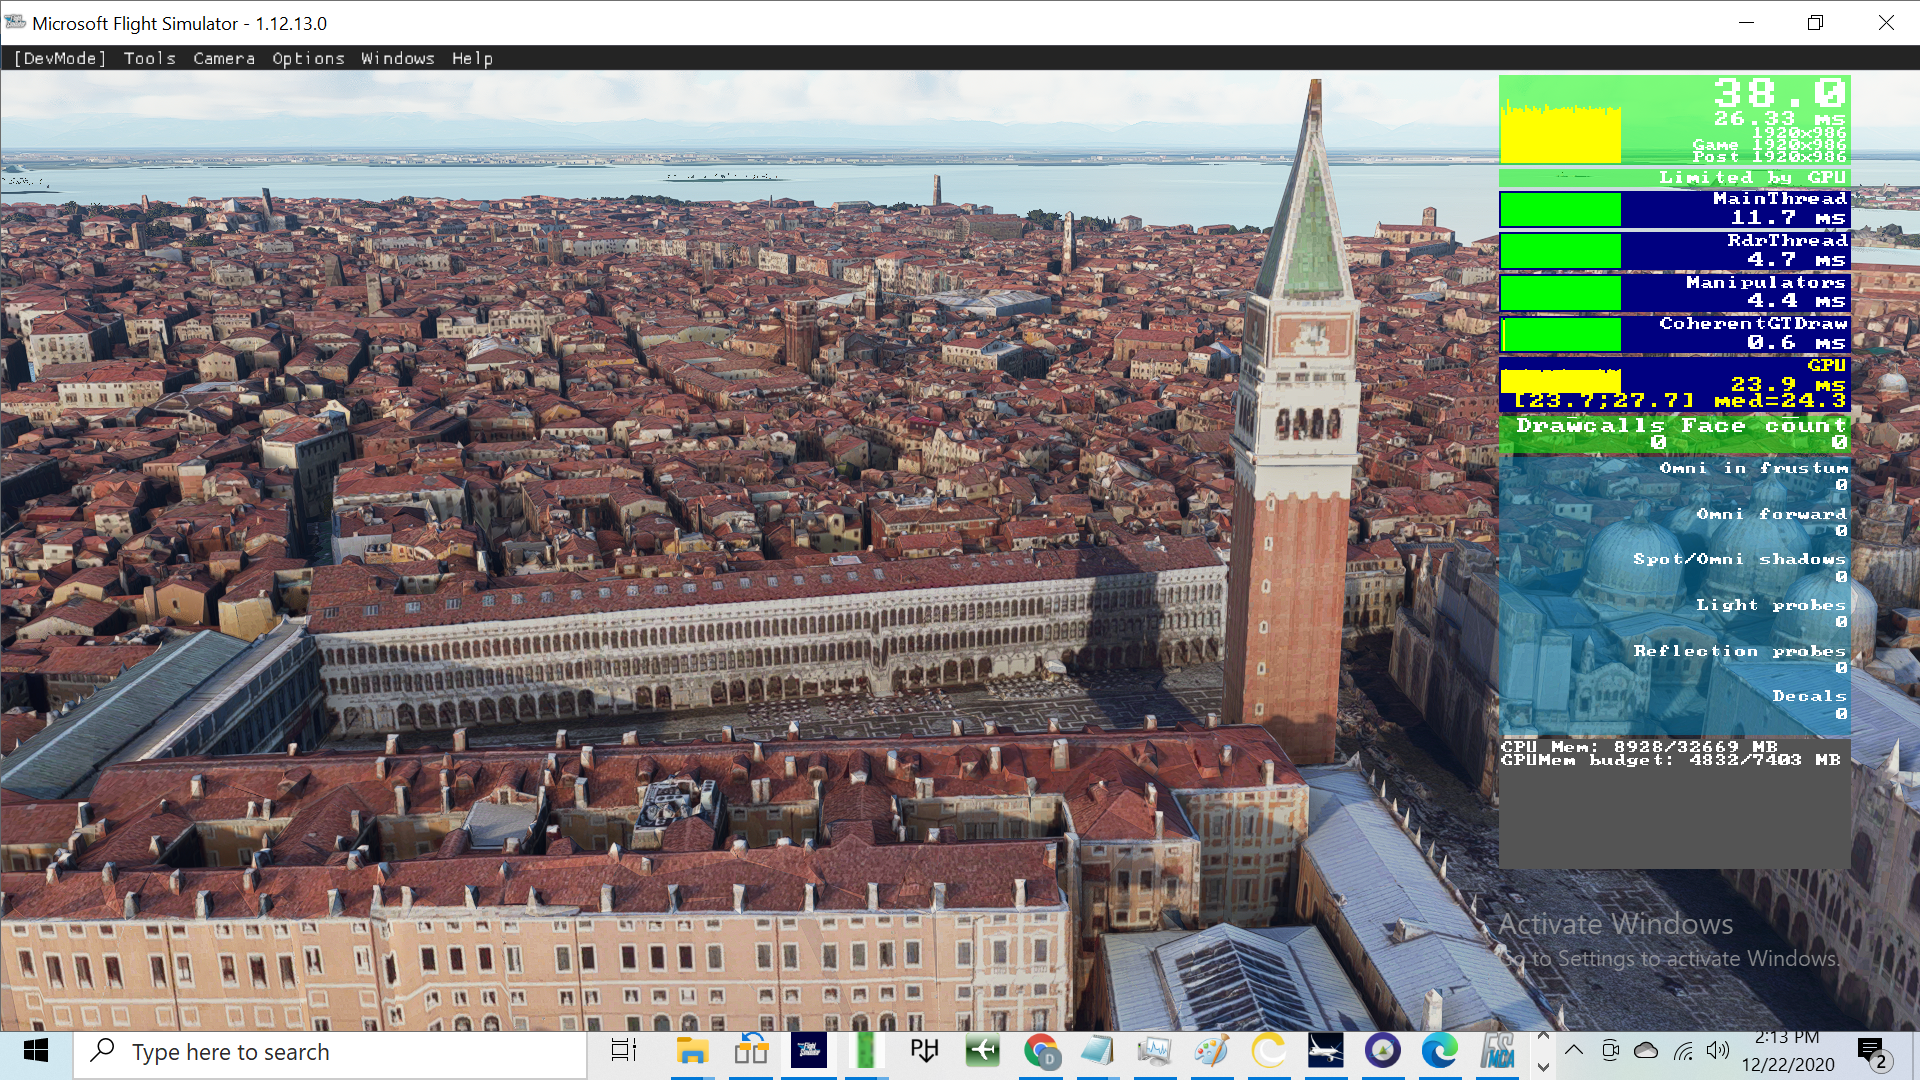Image resolution: width=1920 pixels, height=1080 pixels.
Task: Open the yellow crescent app taskbar icon
Action: pos(1269,1051)
